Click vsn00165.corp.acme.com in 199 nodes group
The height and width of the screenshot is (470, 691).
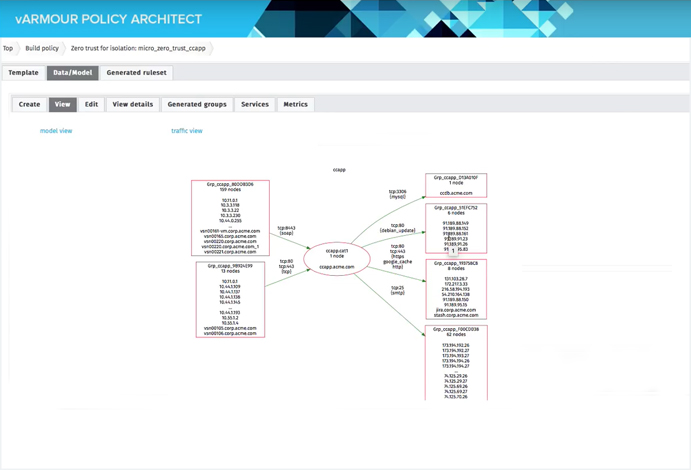230,236
